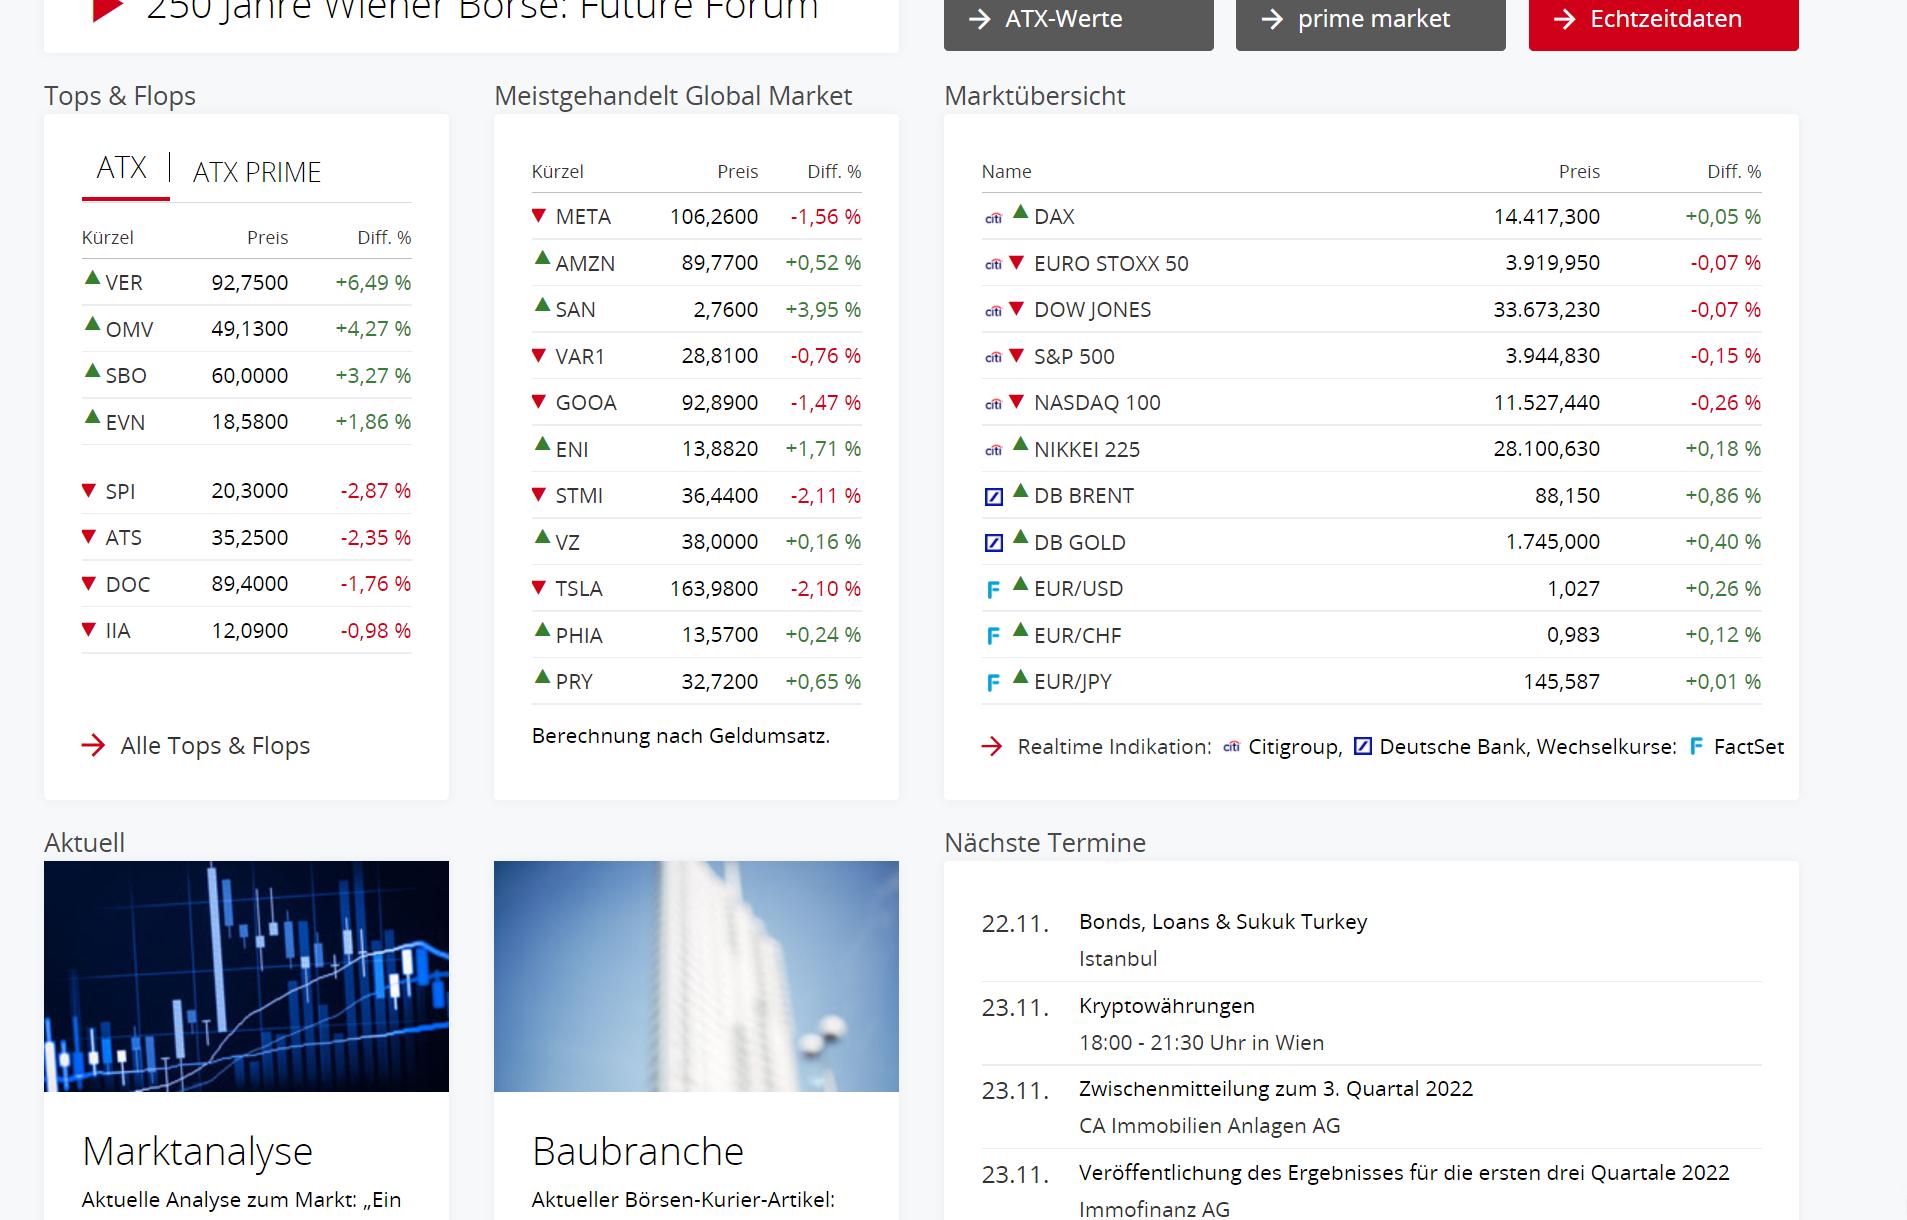The height and width of the screenshot is (1220, 1907).
Task: Click the TSLA ticker symbol
Action: coord(579,589)
